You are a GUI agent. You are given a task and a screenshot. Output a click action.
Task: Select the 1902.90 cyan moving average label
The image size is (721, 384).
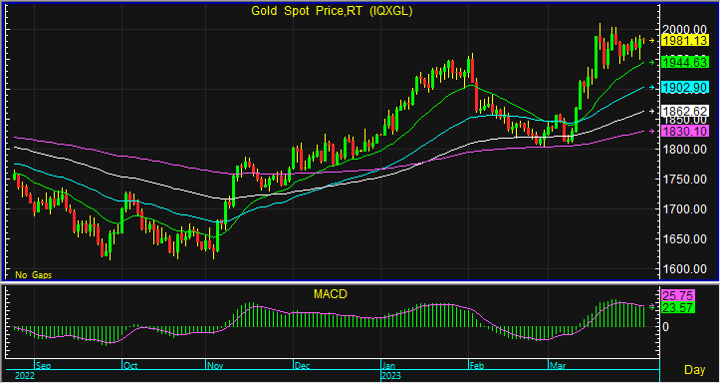(x=685, y=87)
